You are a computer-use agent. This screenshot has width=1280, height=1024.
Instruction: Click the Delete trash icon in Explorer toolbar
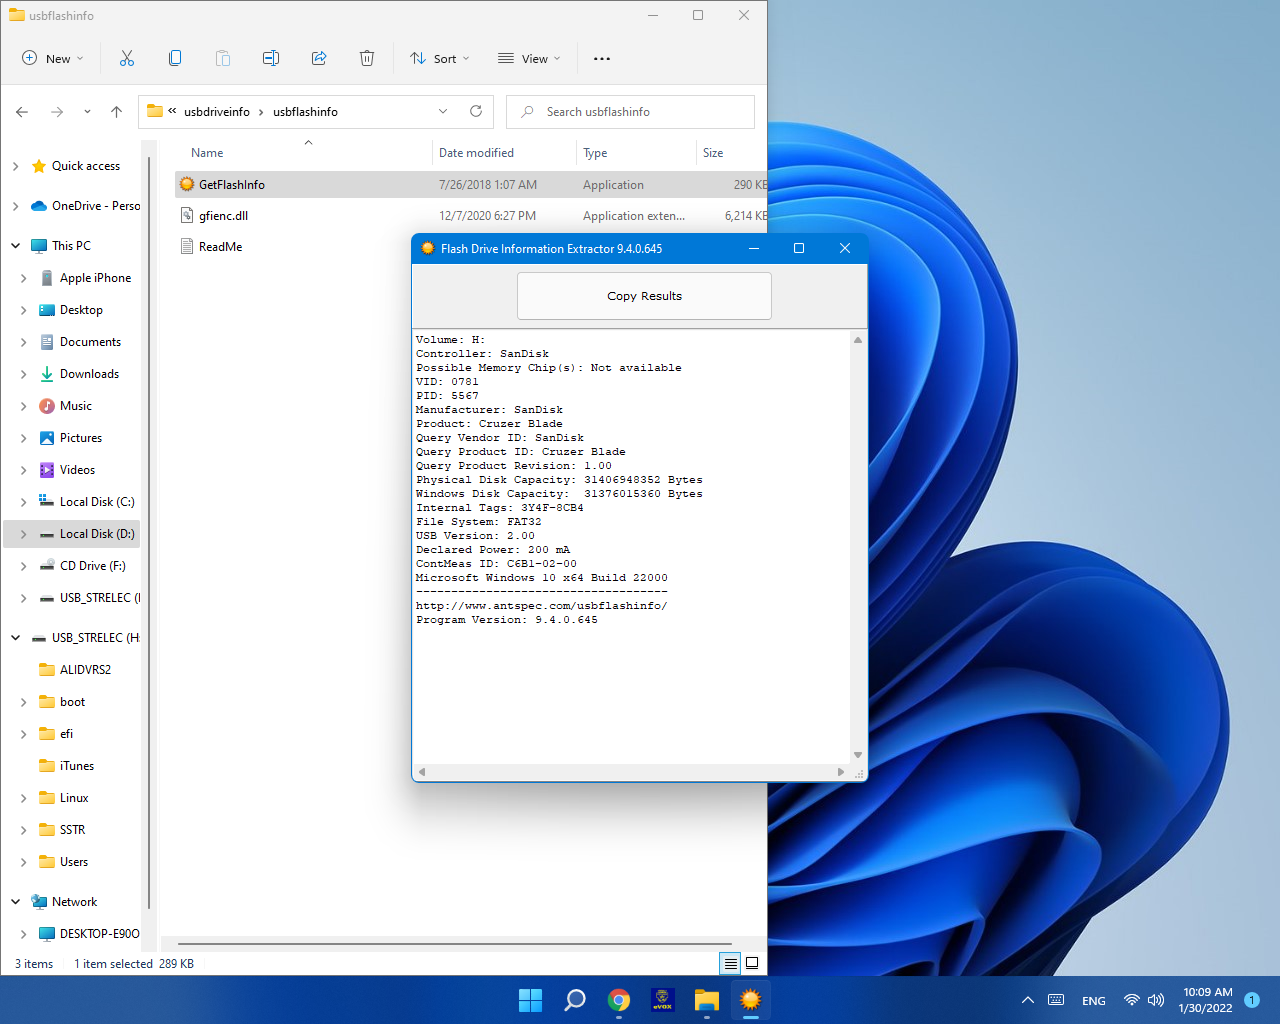[x=367, y=58]
